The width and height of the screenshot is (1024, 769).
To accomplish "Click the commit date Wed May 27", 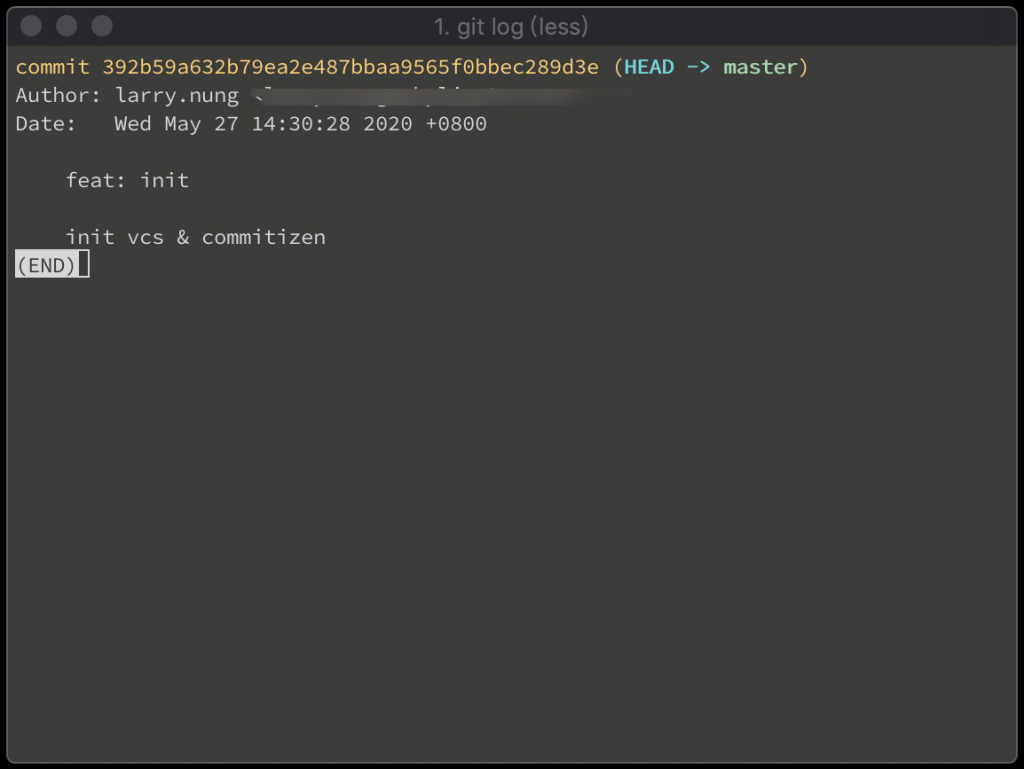I will coord(176,124).
